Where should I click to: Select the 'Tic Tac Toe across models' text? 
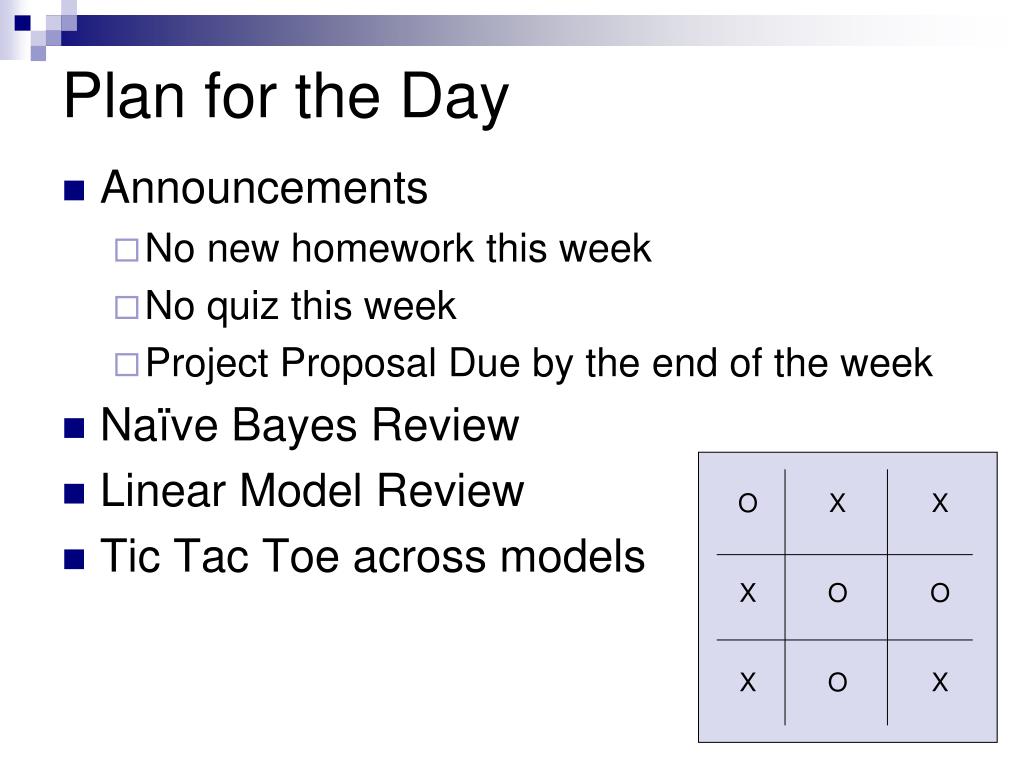[373, 556]
